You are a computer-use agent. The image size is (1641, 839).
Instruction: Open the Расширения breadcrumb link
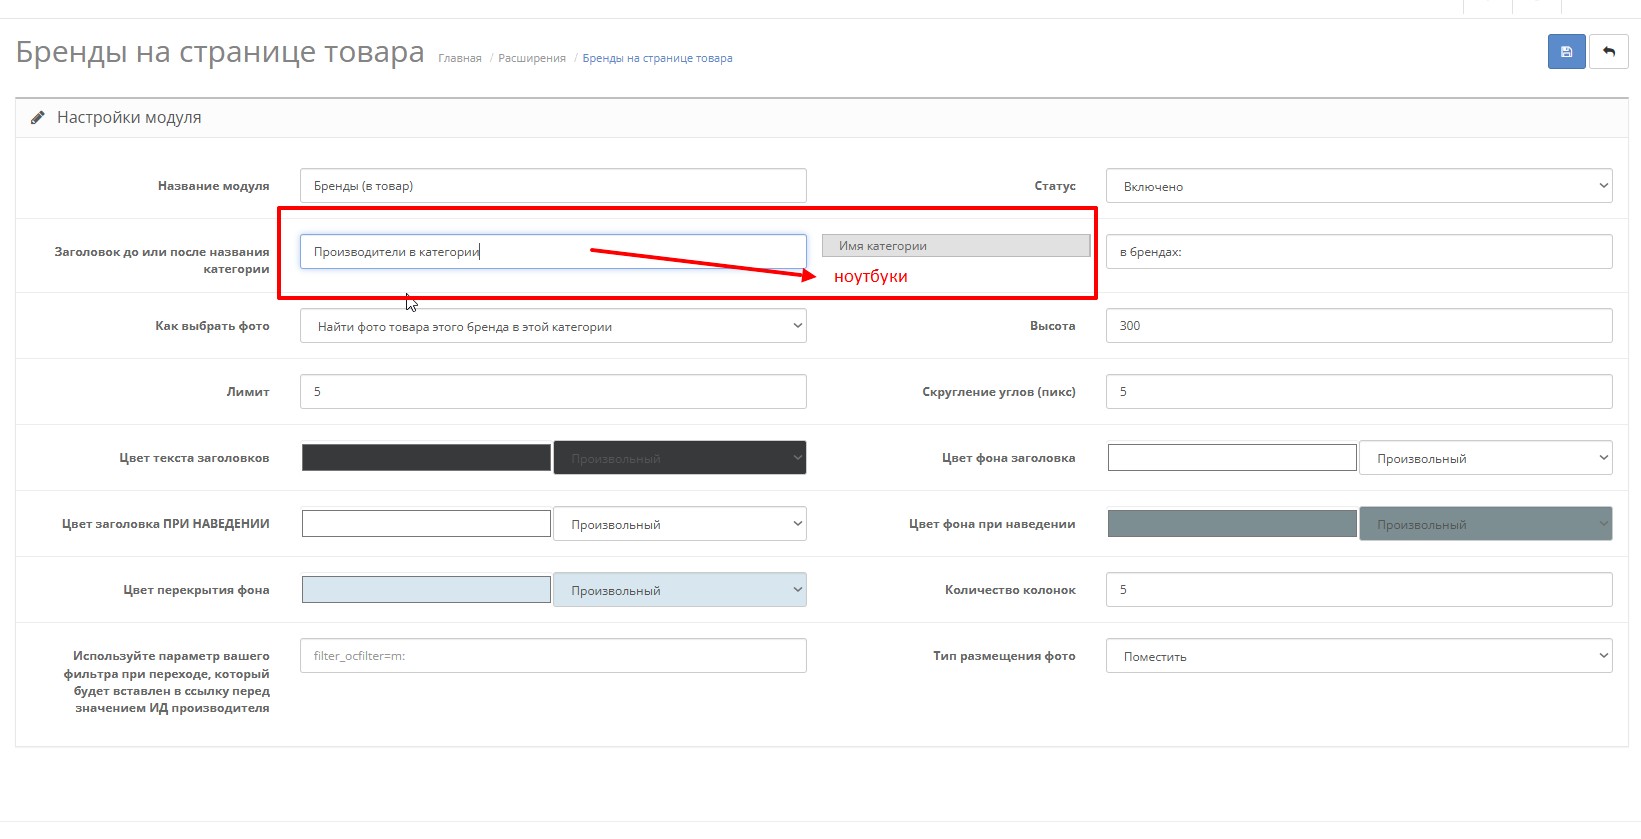532,59
